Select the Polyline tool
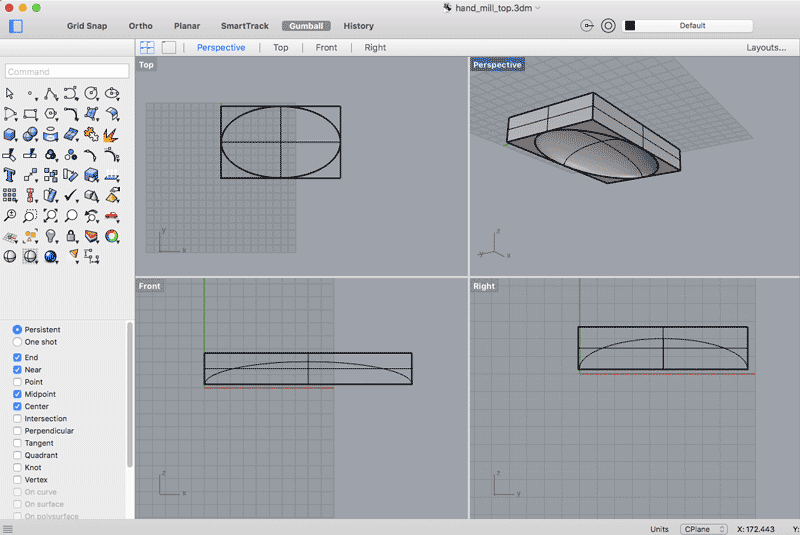This screenshot has width=800, height=535. point(50,94)
